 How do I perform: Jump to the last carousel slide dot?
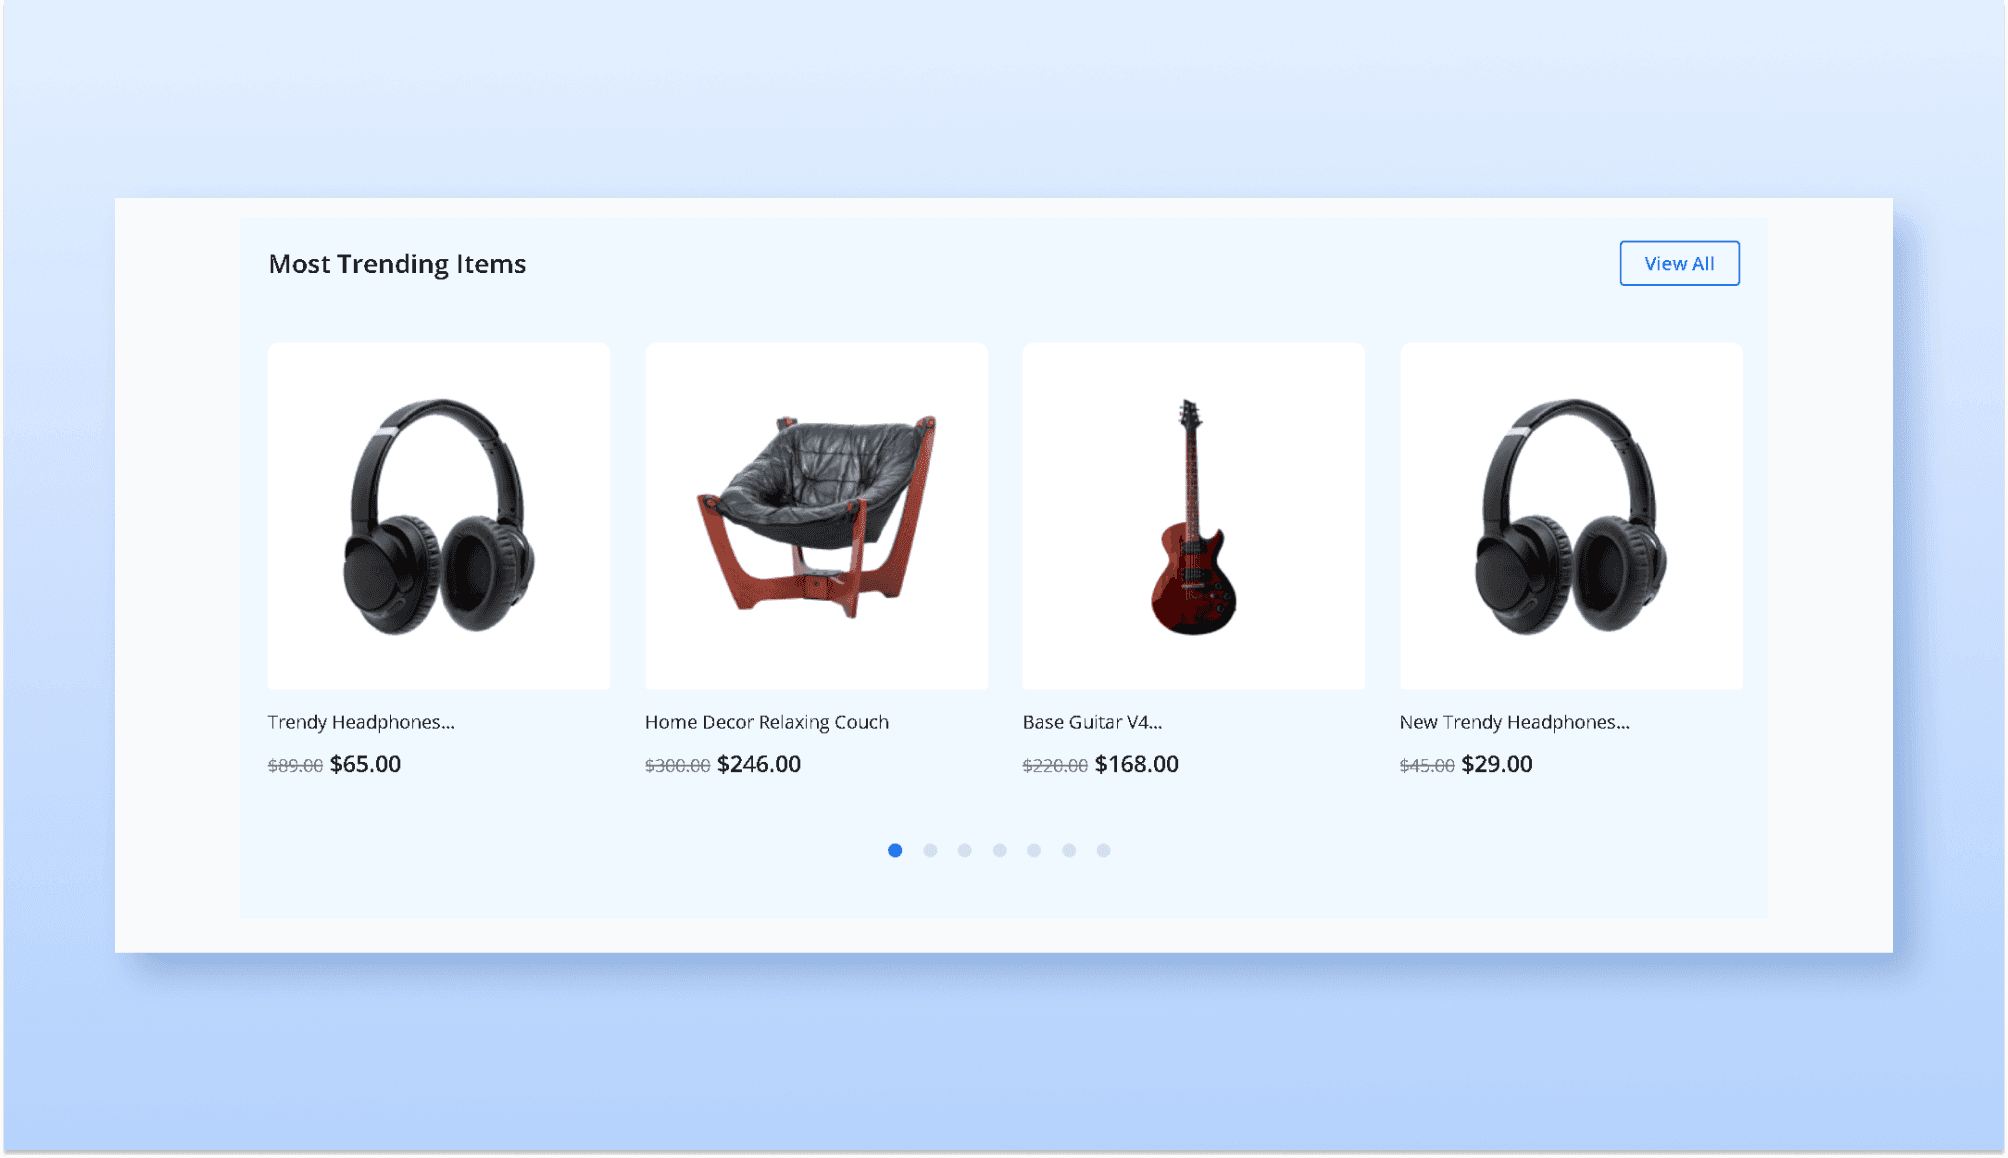tap(1103, 850)
